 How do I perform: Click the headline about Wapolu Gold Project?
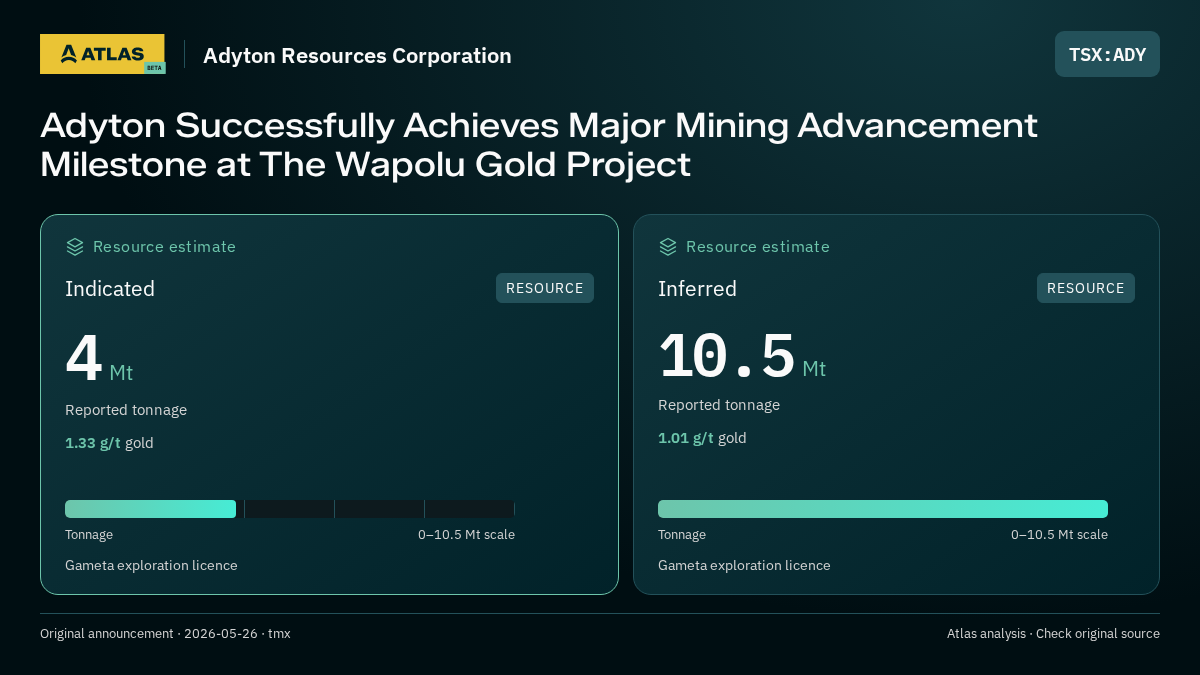[539, 145]
